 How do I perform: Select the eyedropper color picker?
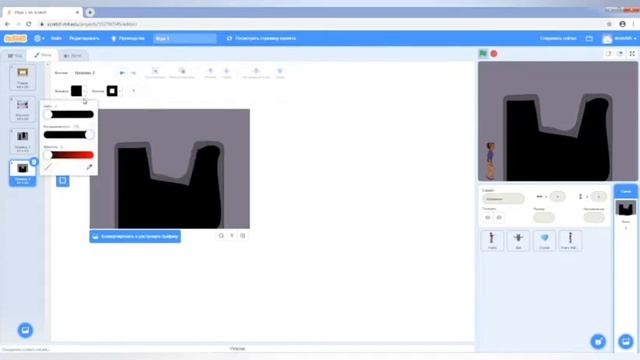pos(89,167)
